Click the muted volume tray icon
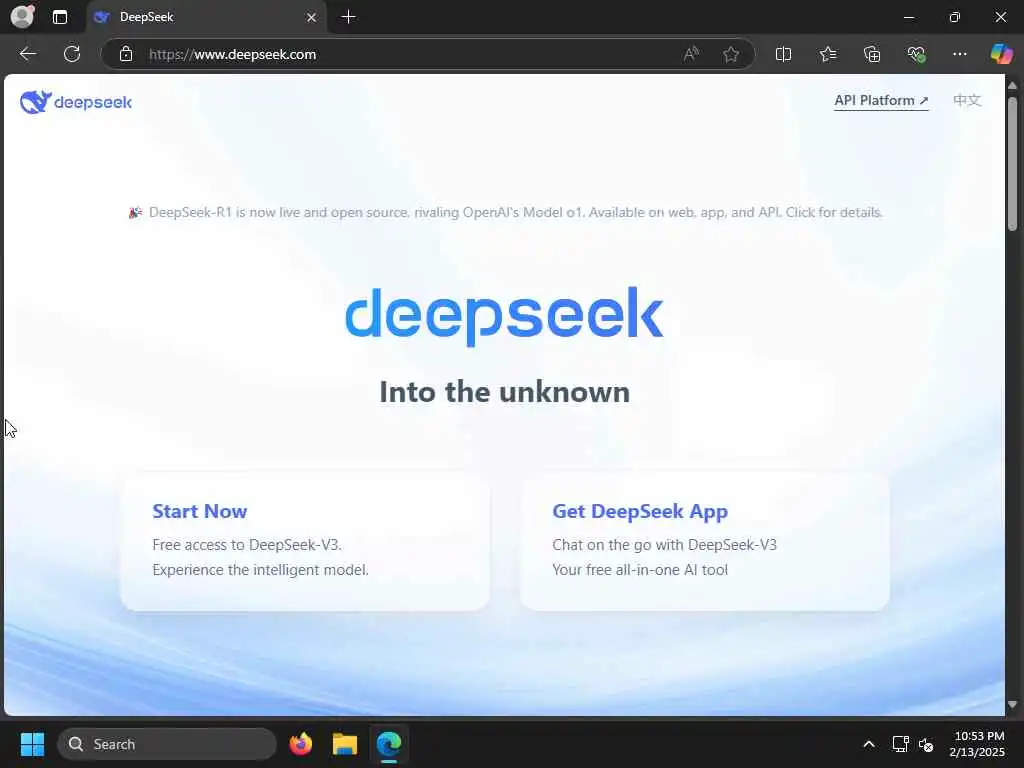Screen dimensions: 1024x768 926,744
